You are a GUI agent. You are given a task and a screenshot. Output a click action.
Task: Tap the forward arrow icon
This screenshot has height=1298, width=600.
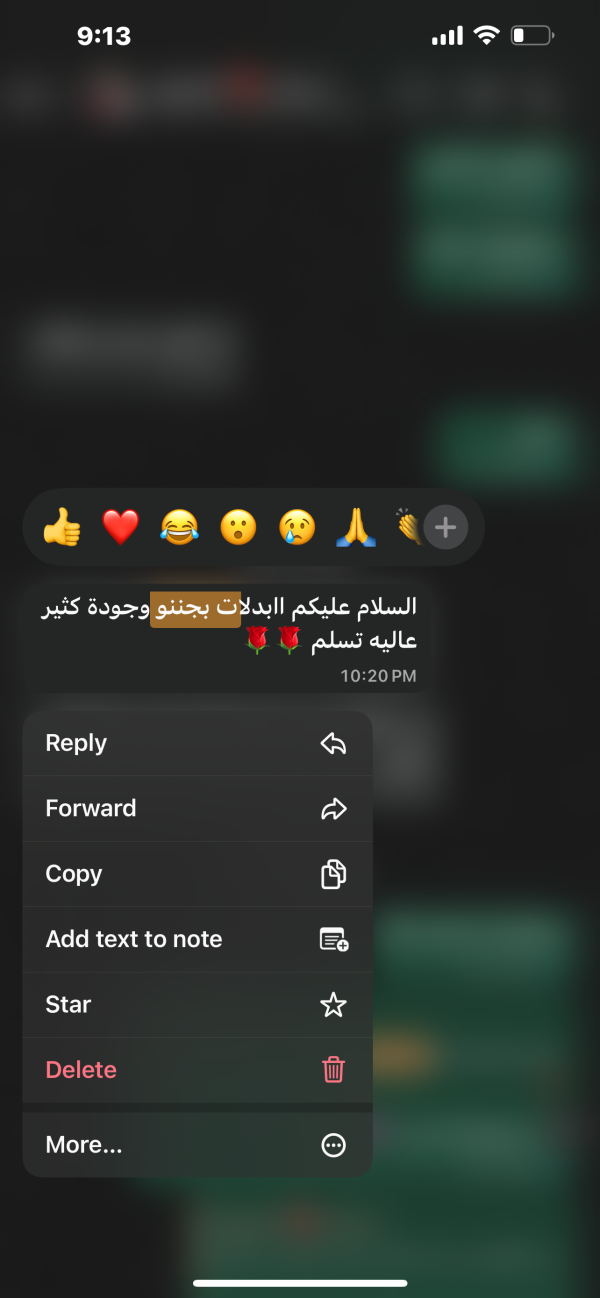pyautogui.click(x=333, y=808)
